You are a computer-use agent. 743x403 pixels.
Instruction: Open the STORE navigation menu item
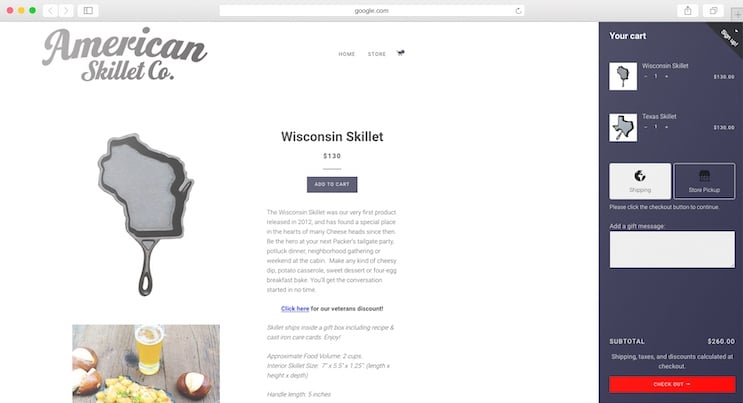point(377,54)
